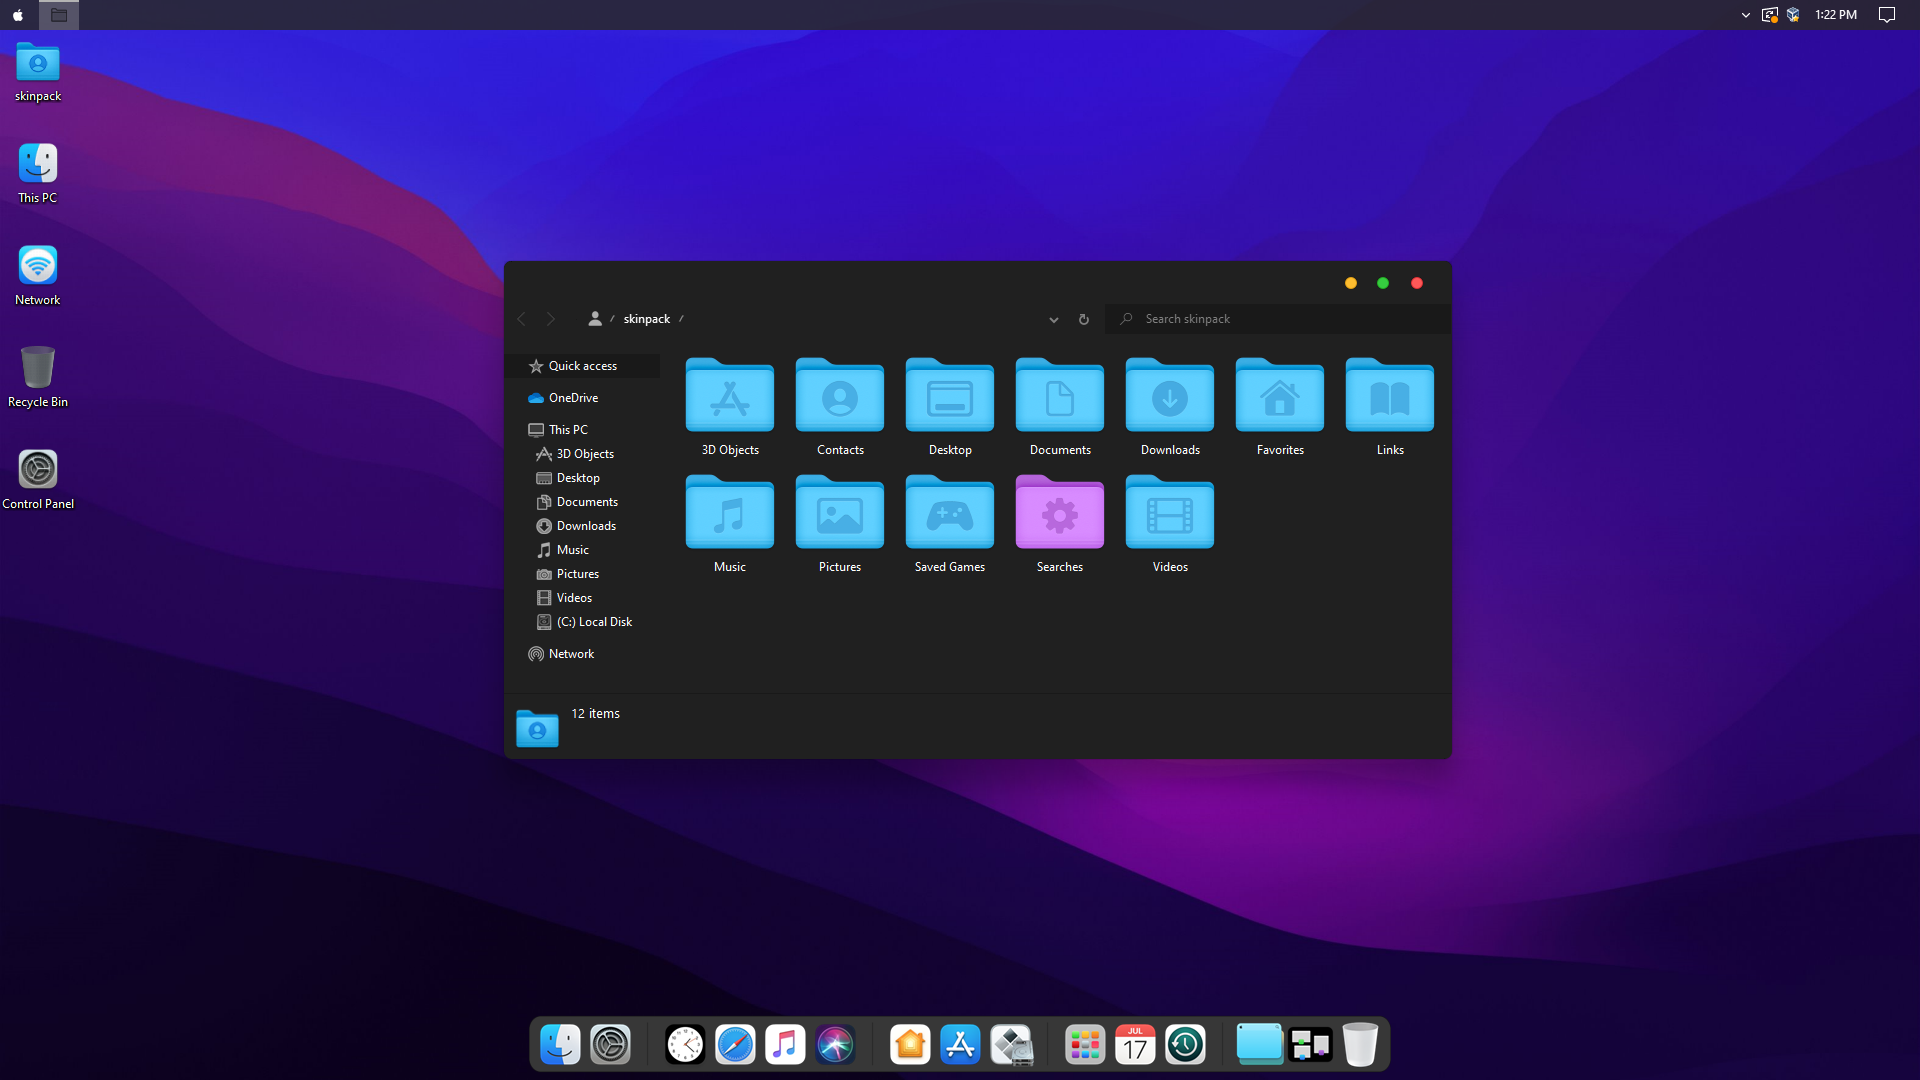This screenshot has height=1080, width=1920.
Task: Expand the address bar history dropdown
Action: (1053, 320)
